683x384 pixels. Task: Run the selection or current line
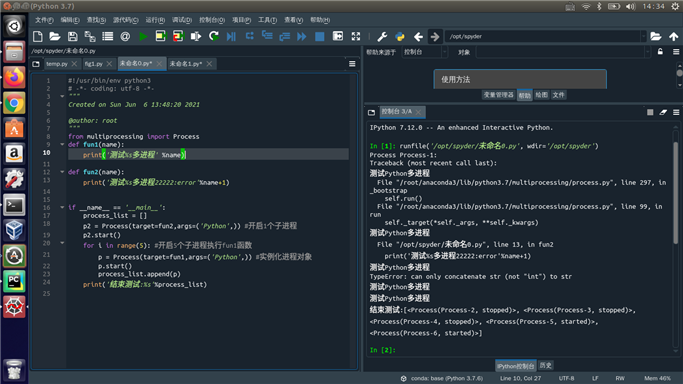[196, 37]
